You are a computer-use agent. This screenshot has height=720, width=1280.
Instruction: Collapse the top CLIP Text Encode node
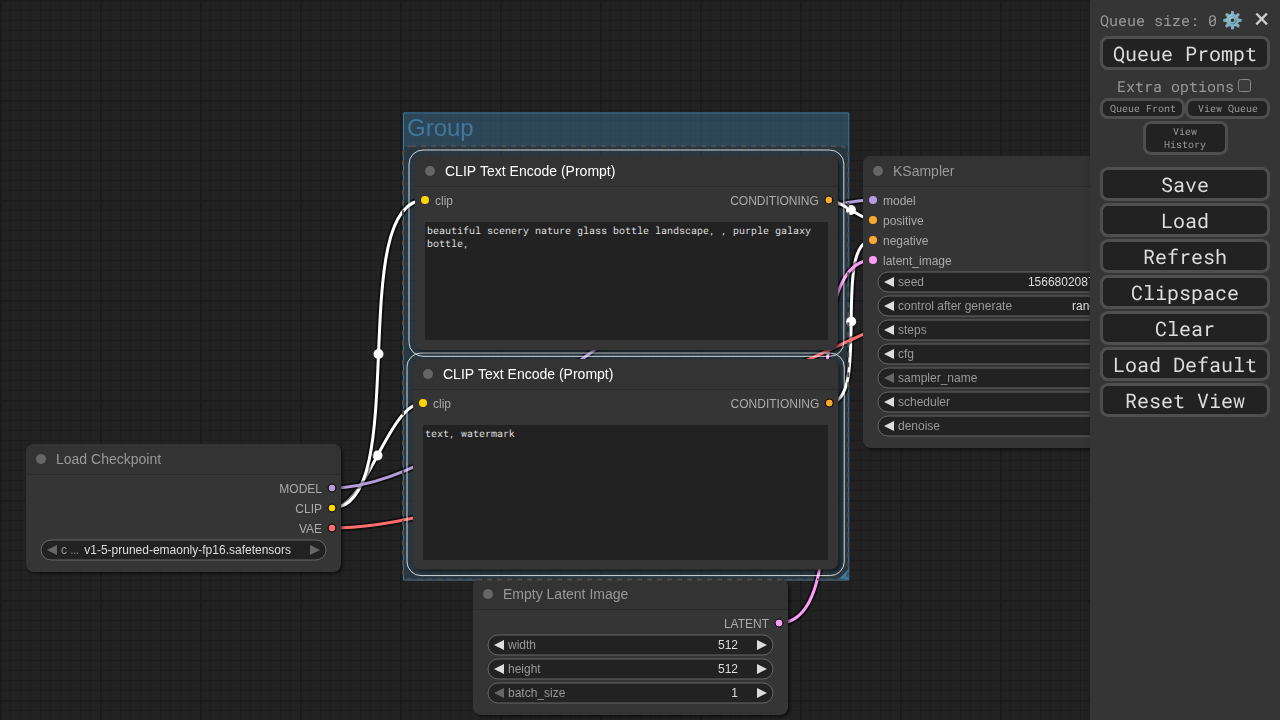pyautogui.click(x=430, y=171)
